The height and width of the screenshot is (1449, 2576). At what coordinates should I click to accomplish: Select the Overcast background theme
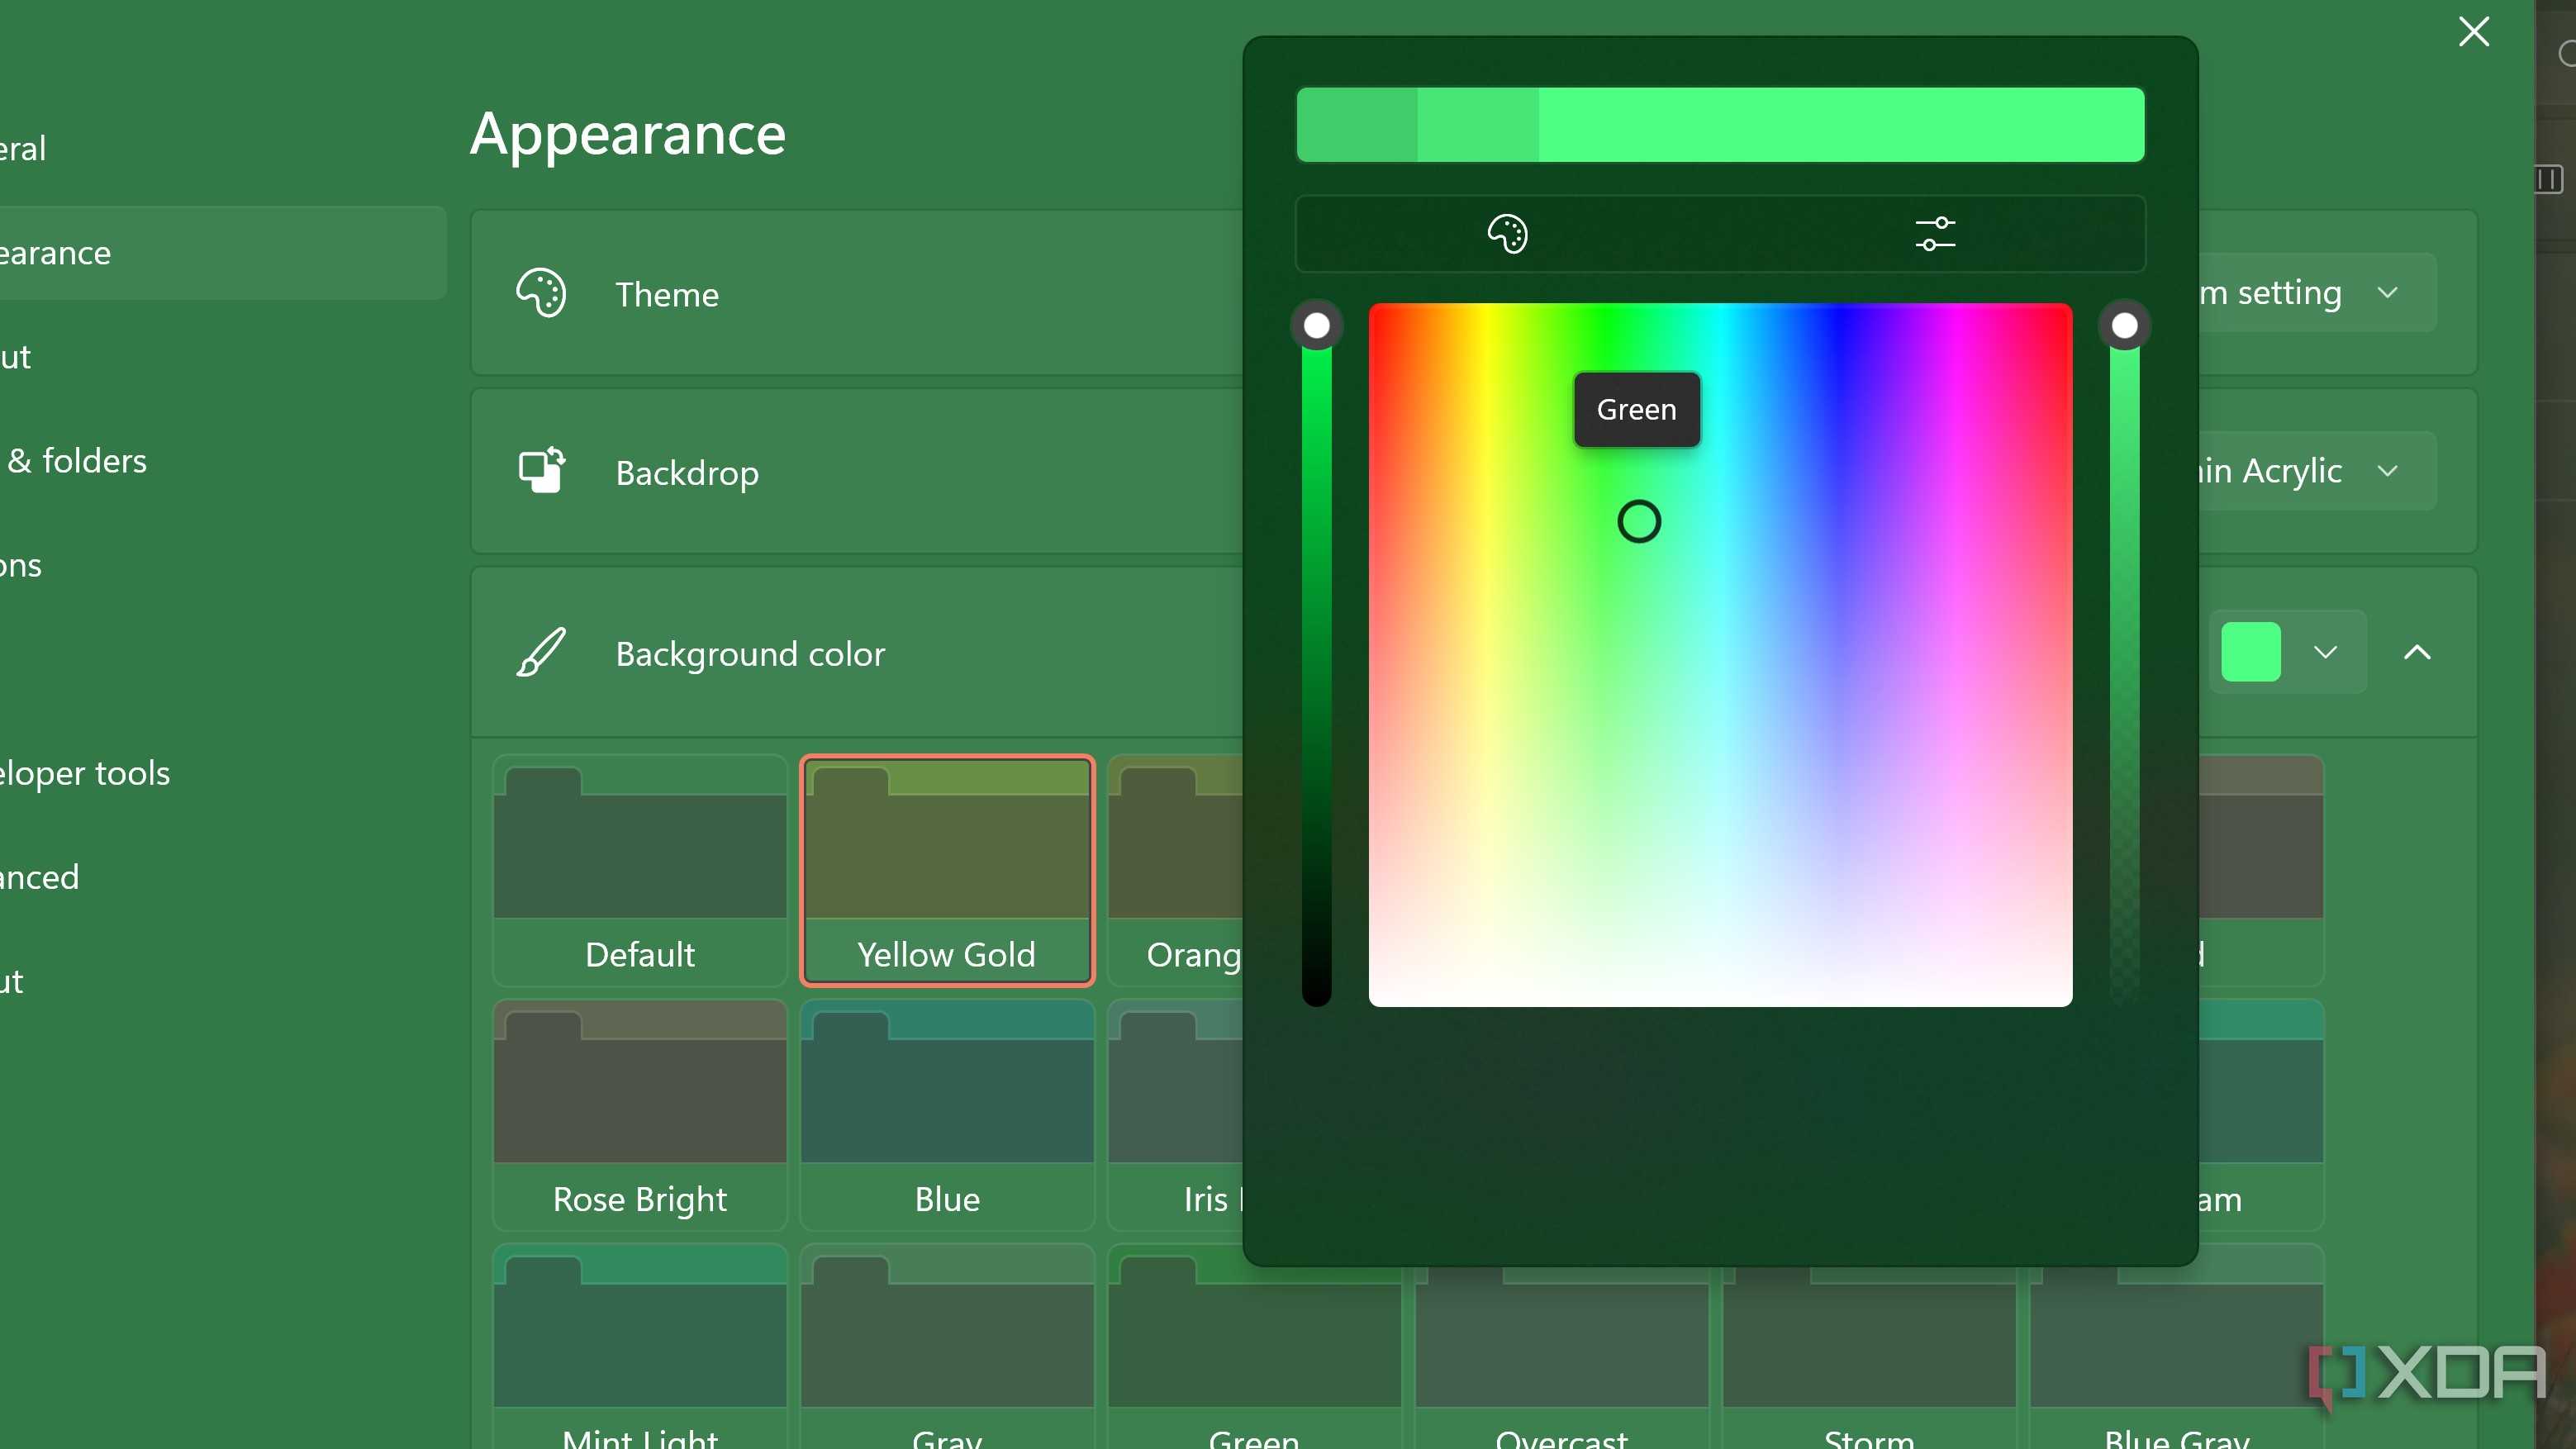pyautogui.click(x=1562, y=1360)
